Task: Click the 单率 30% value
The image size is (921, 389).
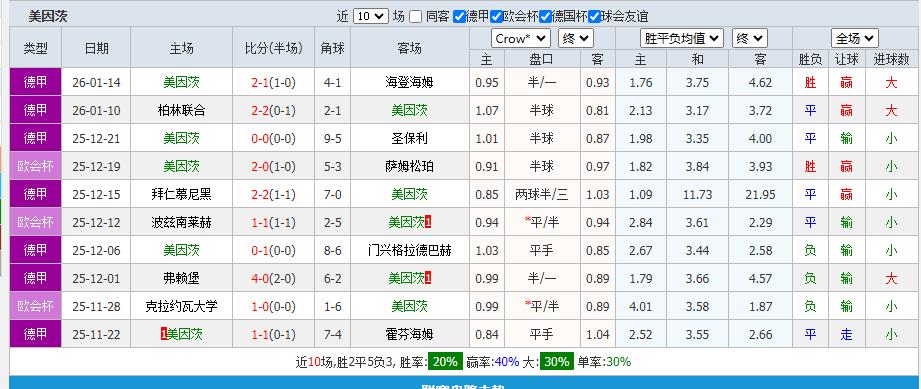Action: click(619, 362)
